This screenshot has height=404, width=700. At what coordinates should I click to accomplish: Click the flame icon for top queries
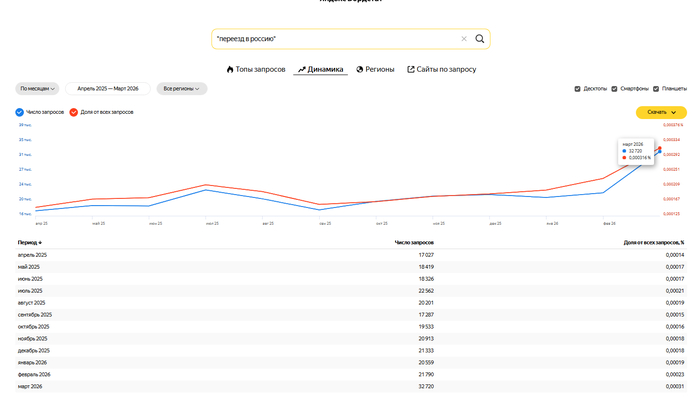coord(230,69)
